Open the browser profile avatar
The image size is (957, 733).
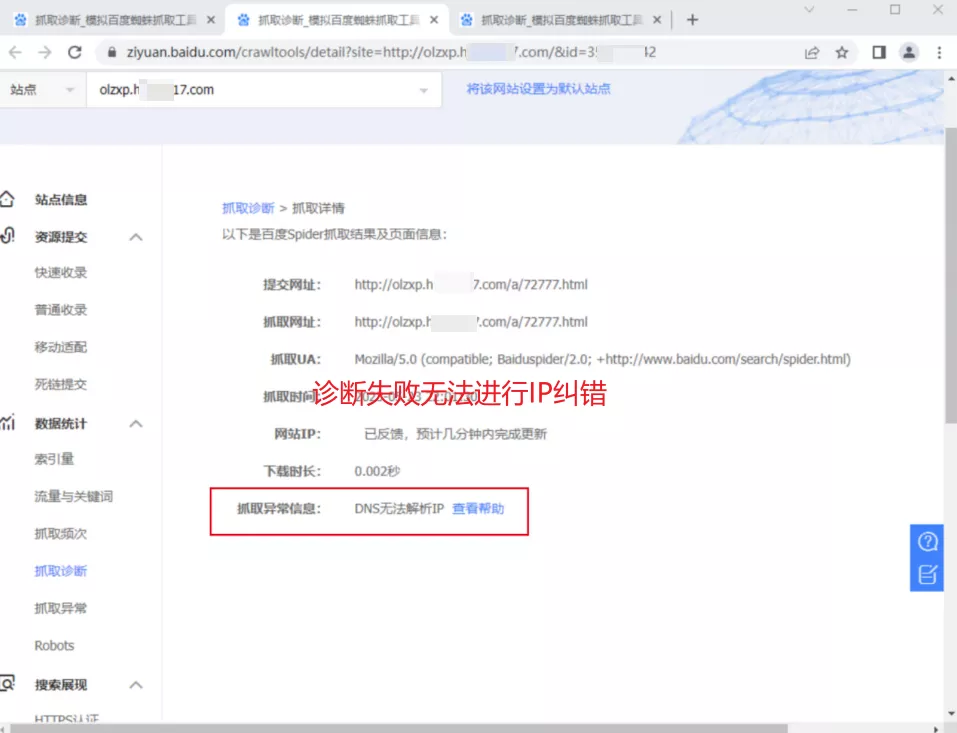909,52
